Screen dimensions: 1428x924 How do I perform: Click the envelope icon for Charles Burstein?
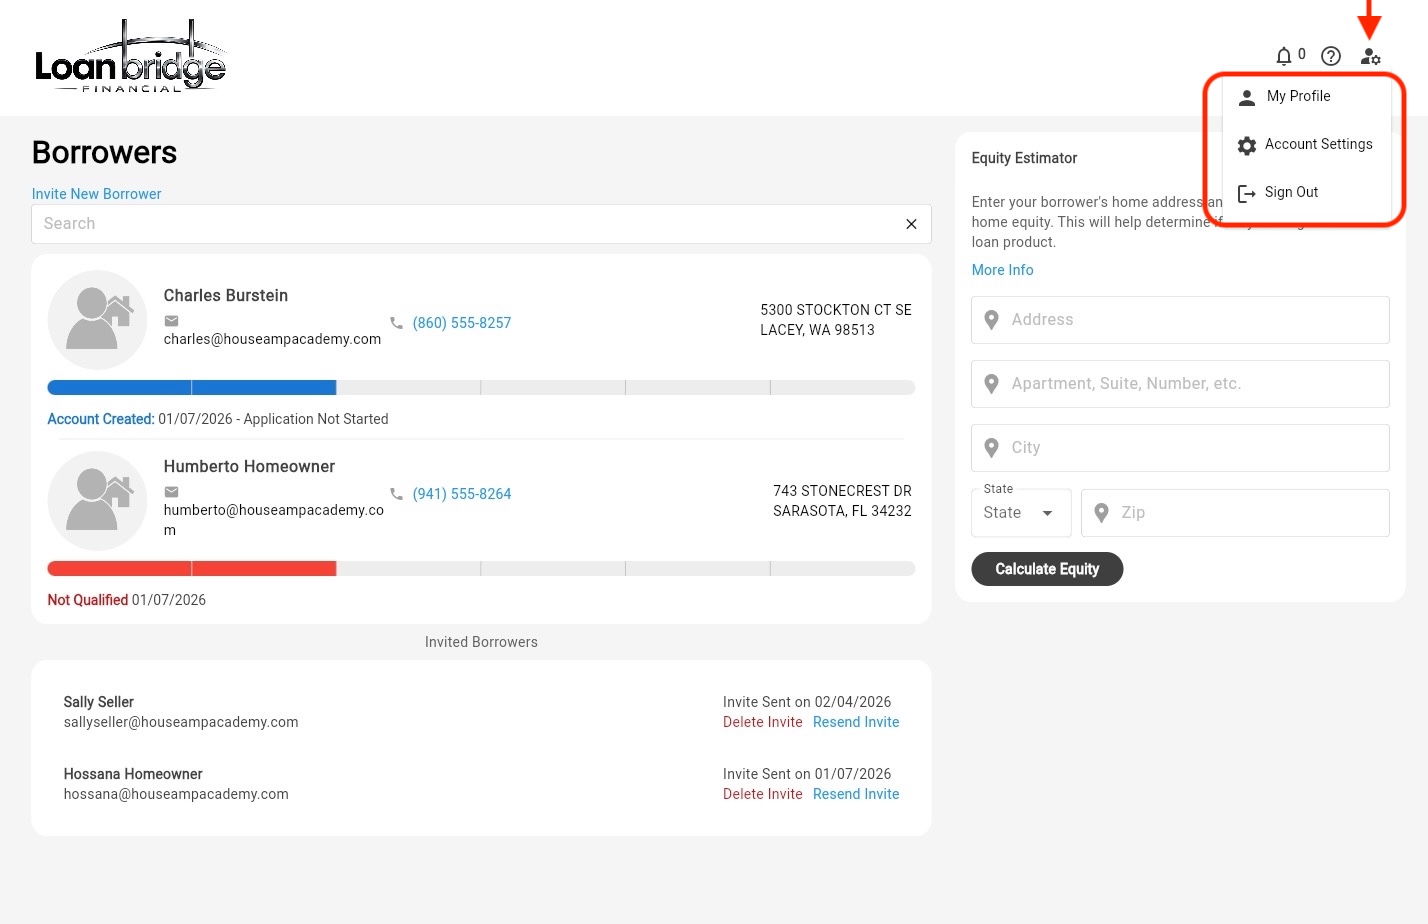point(172,321)
